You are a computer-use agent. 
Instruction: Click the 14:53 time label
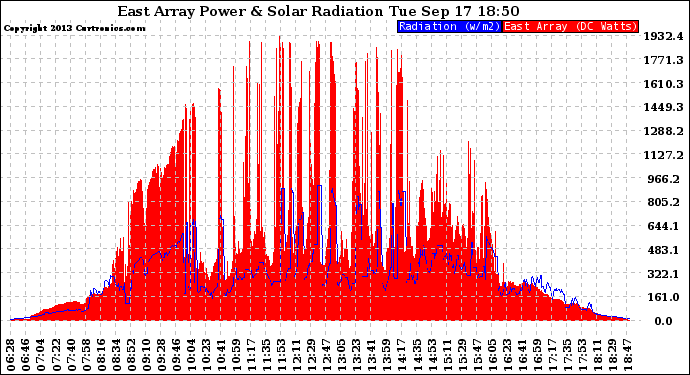tap(433, 354)
